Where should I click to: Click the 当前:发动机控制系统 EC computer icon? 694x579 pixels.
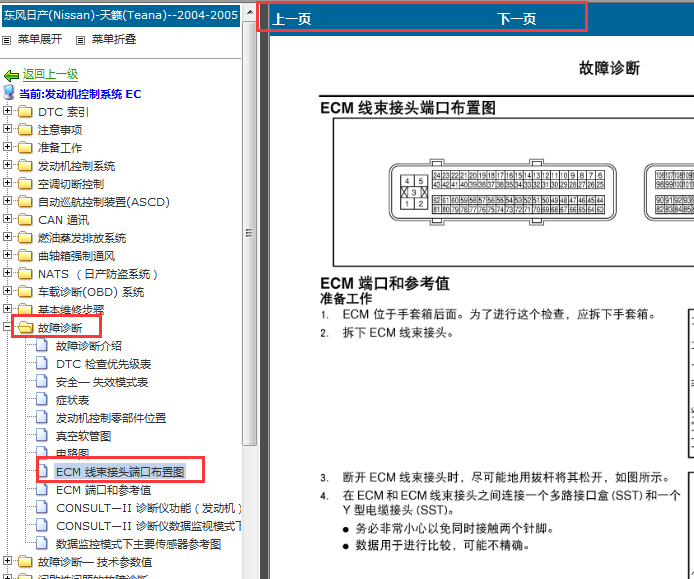(8, 93)
